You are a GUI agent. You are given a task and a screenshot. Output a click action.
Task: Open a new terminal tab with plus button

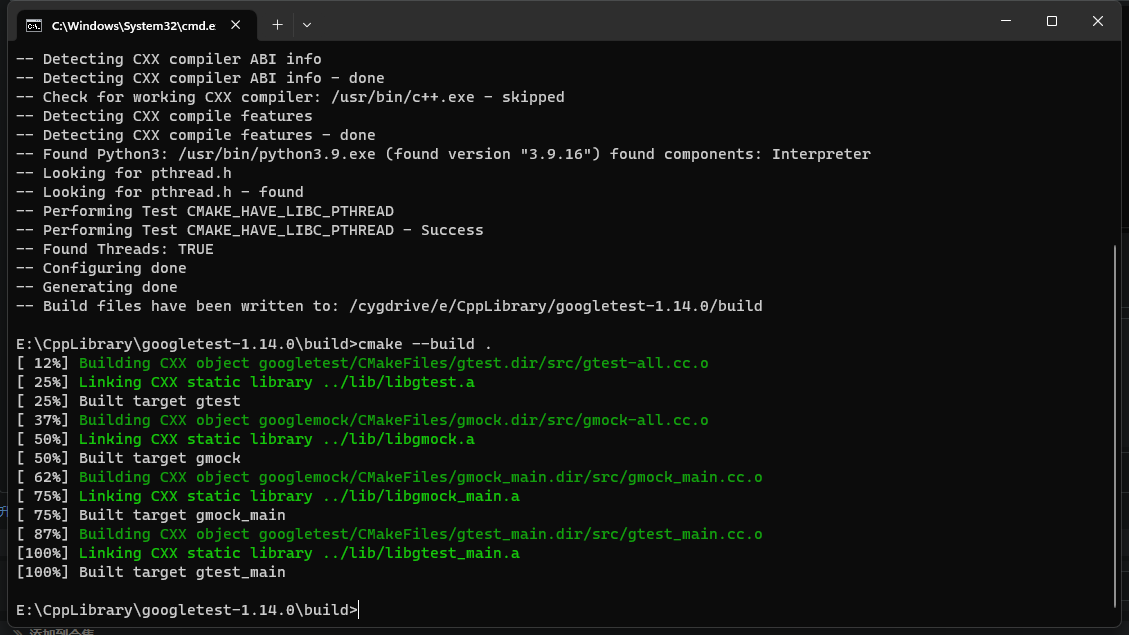[277, 24]
